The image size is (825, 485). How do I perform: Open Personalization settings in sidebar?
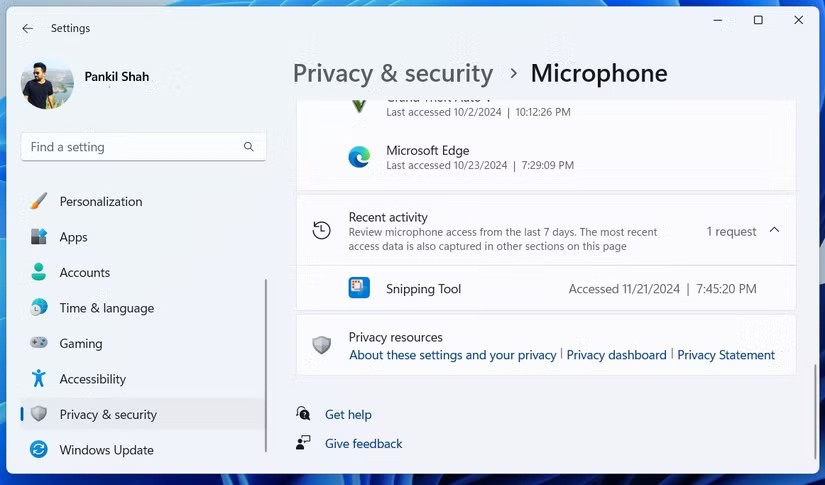coord(100,201)
